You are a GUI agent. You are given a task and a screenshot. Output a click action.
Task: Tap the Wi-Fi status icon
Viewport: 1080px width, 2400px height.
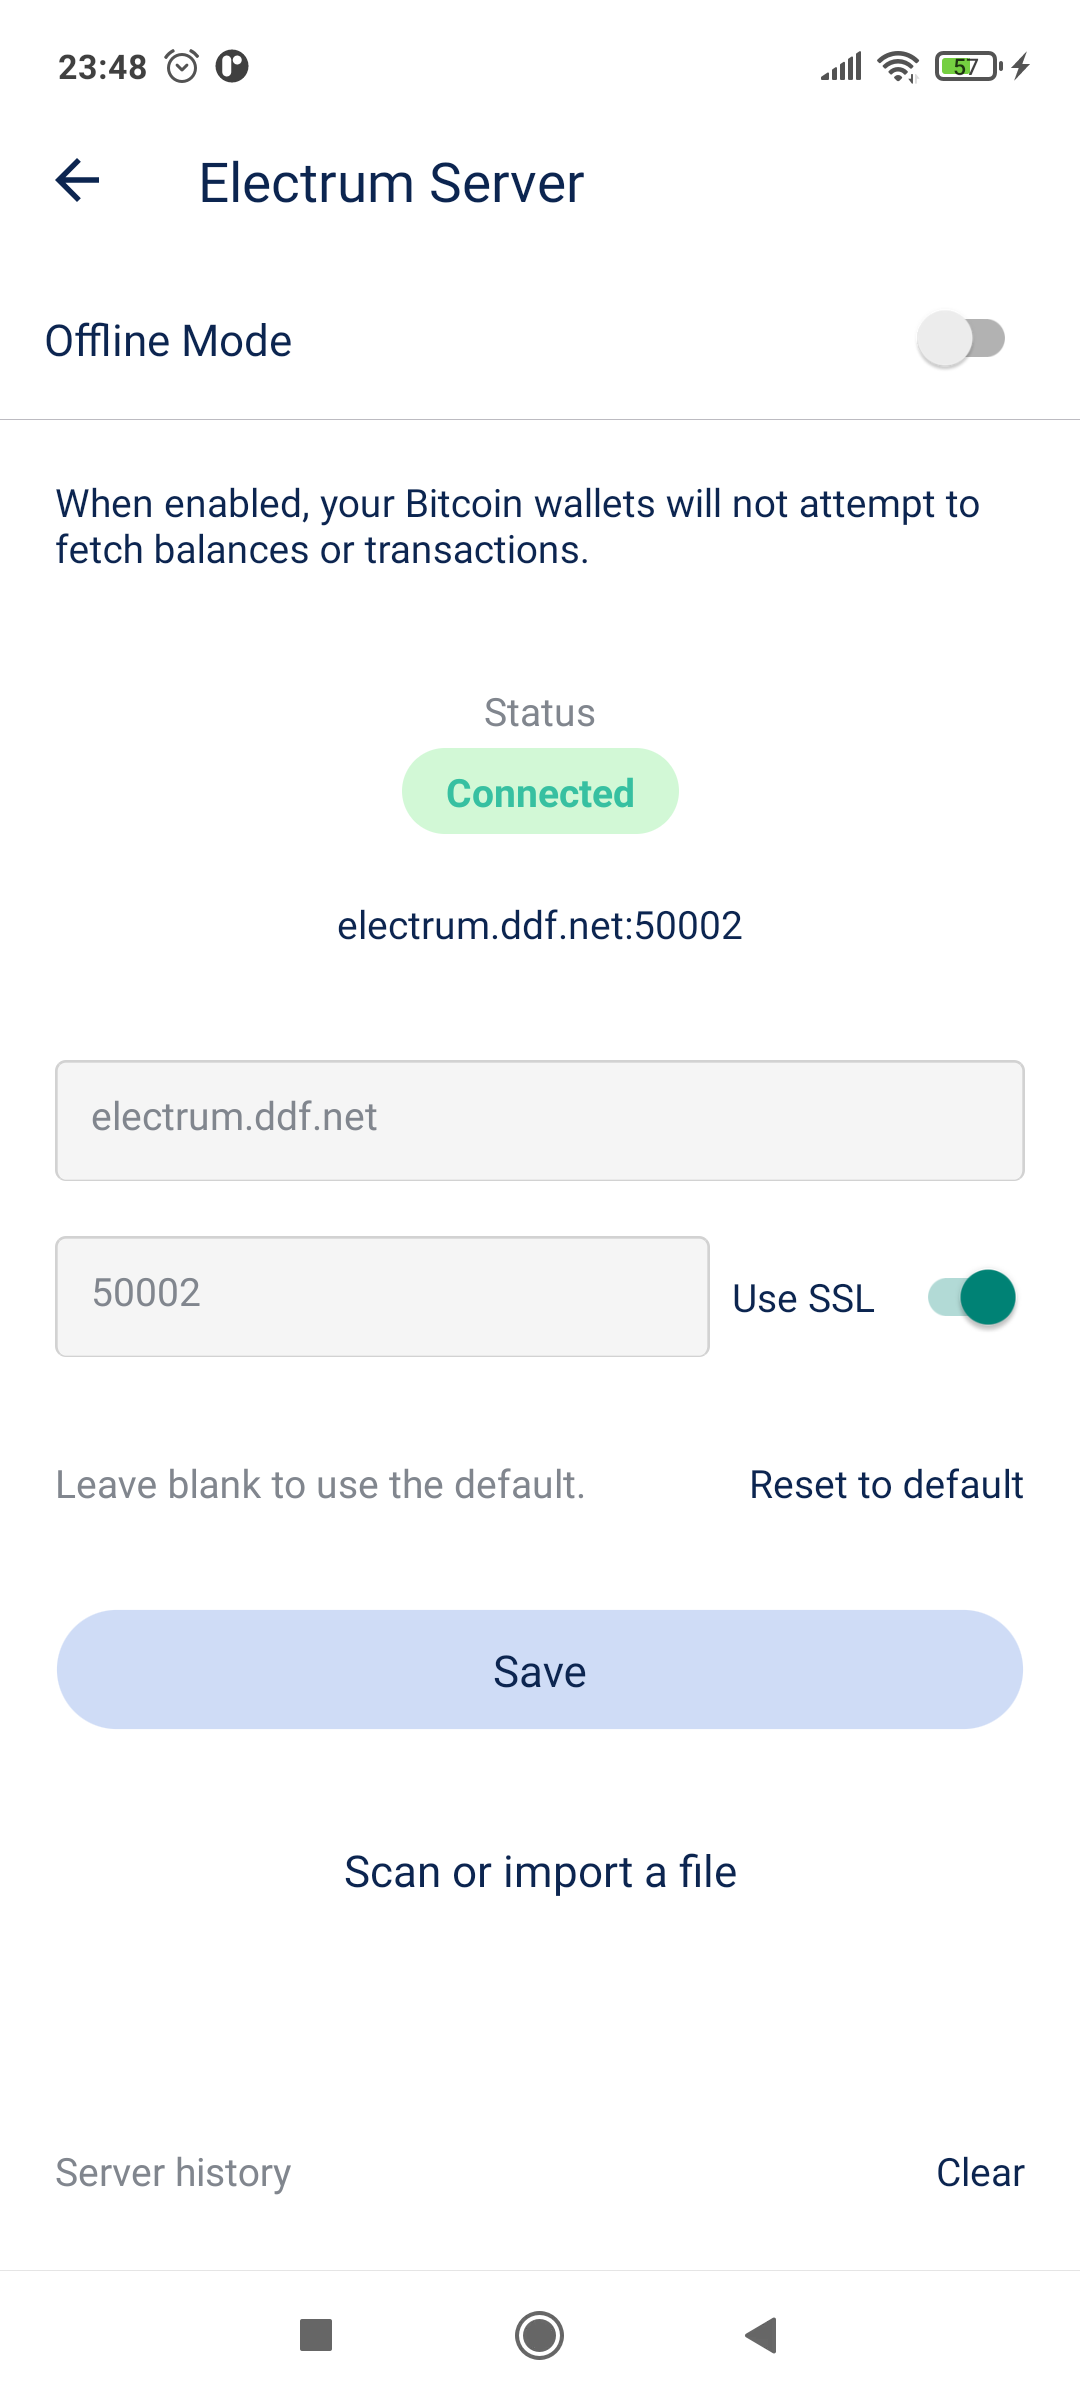click(x=897, y=67)
